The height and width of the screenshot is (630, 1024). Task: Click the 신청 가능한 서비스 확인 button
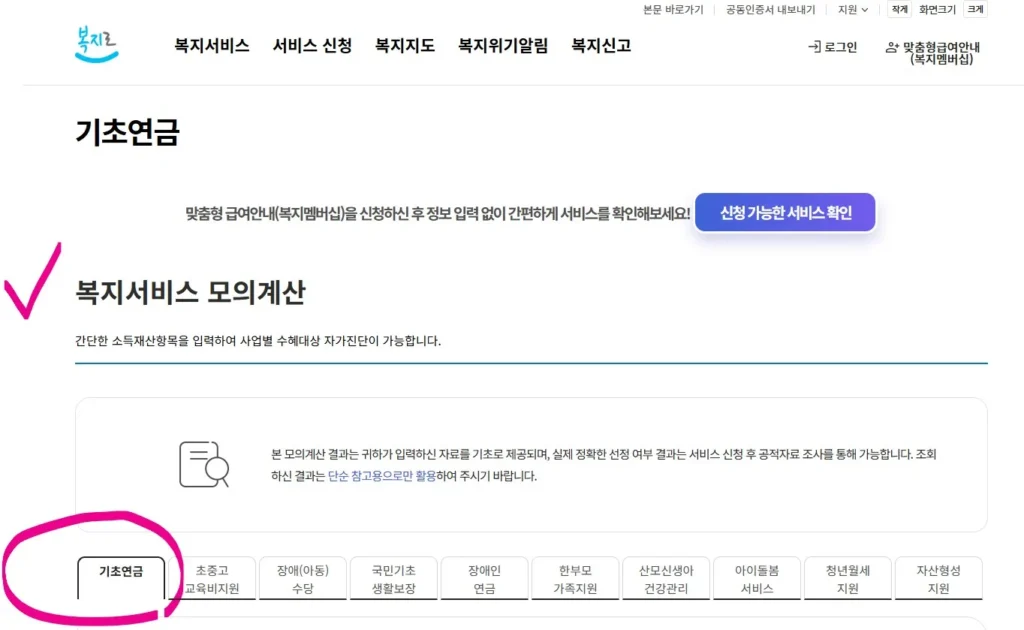[x=785, y=212]
